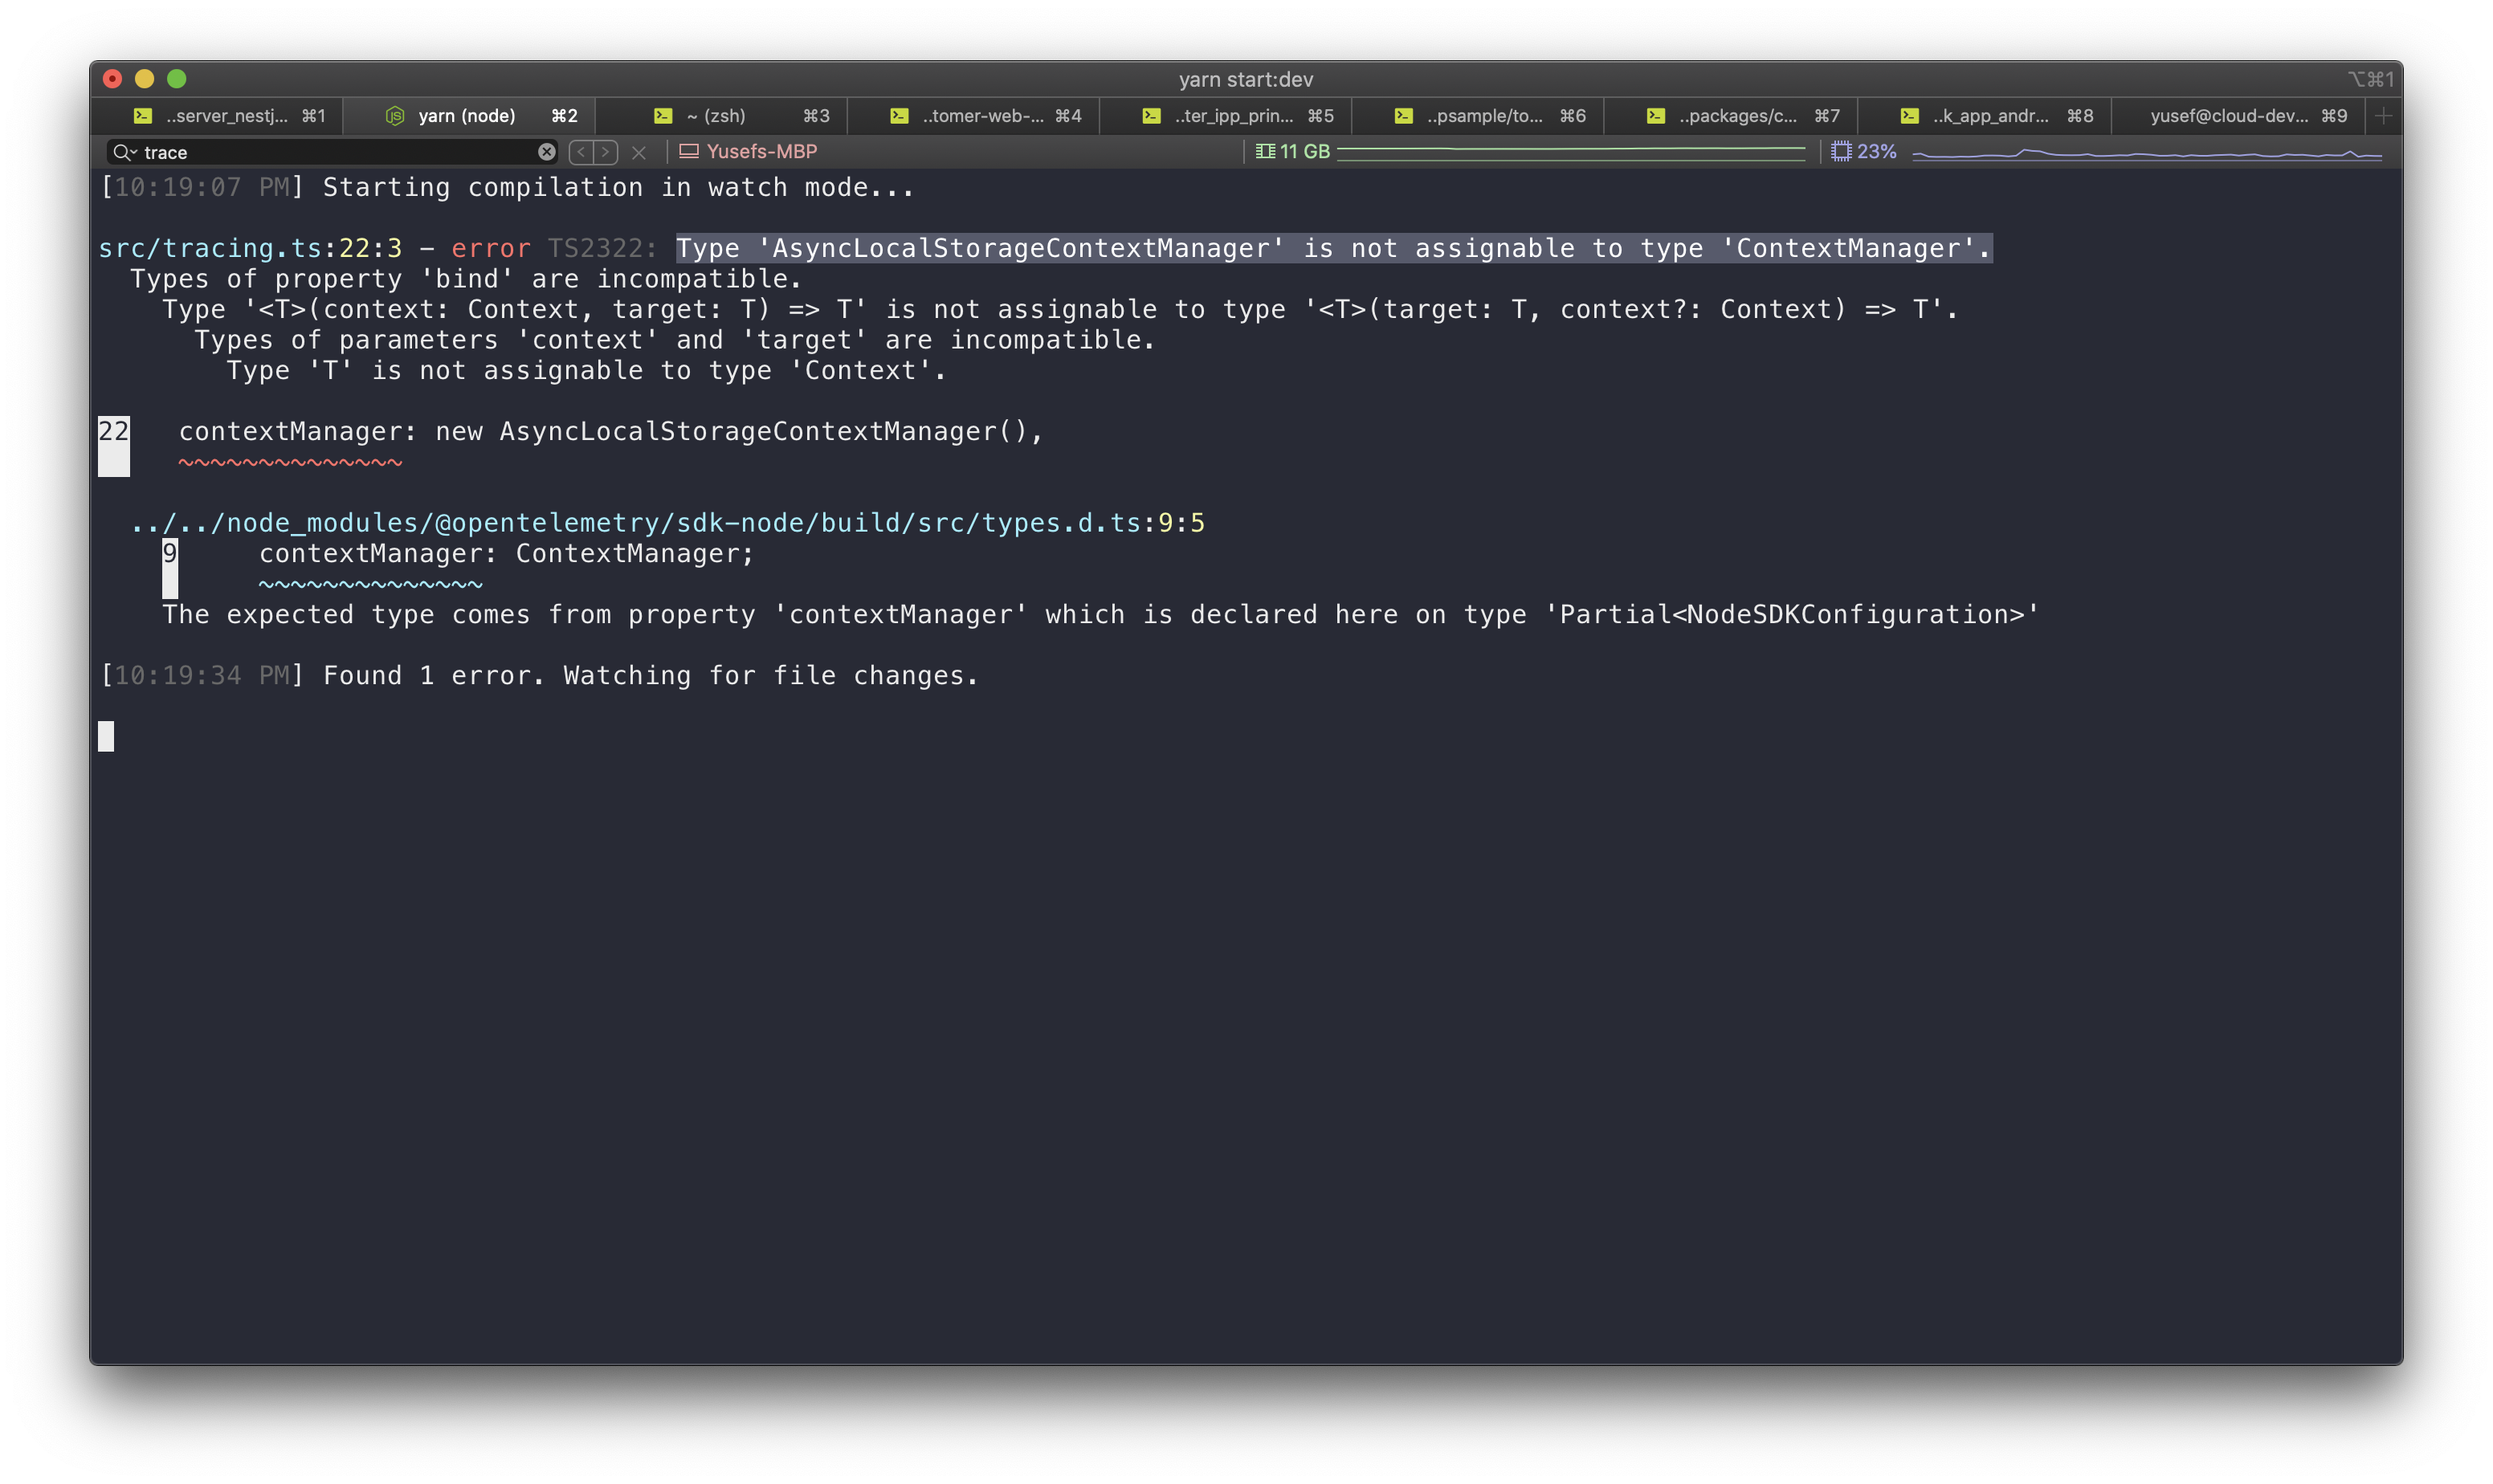Click the magnifying glass in the search bar

[x=122, y=151]
